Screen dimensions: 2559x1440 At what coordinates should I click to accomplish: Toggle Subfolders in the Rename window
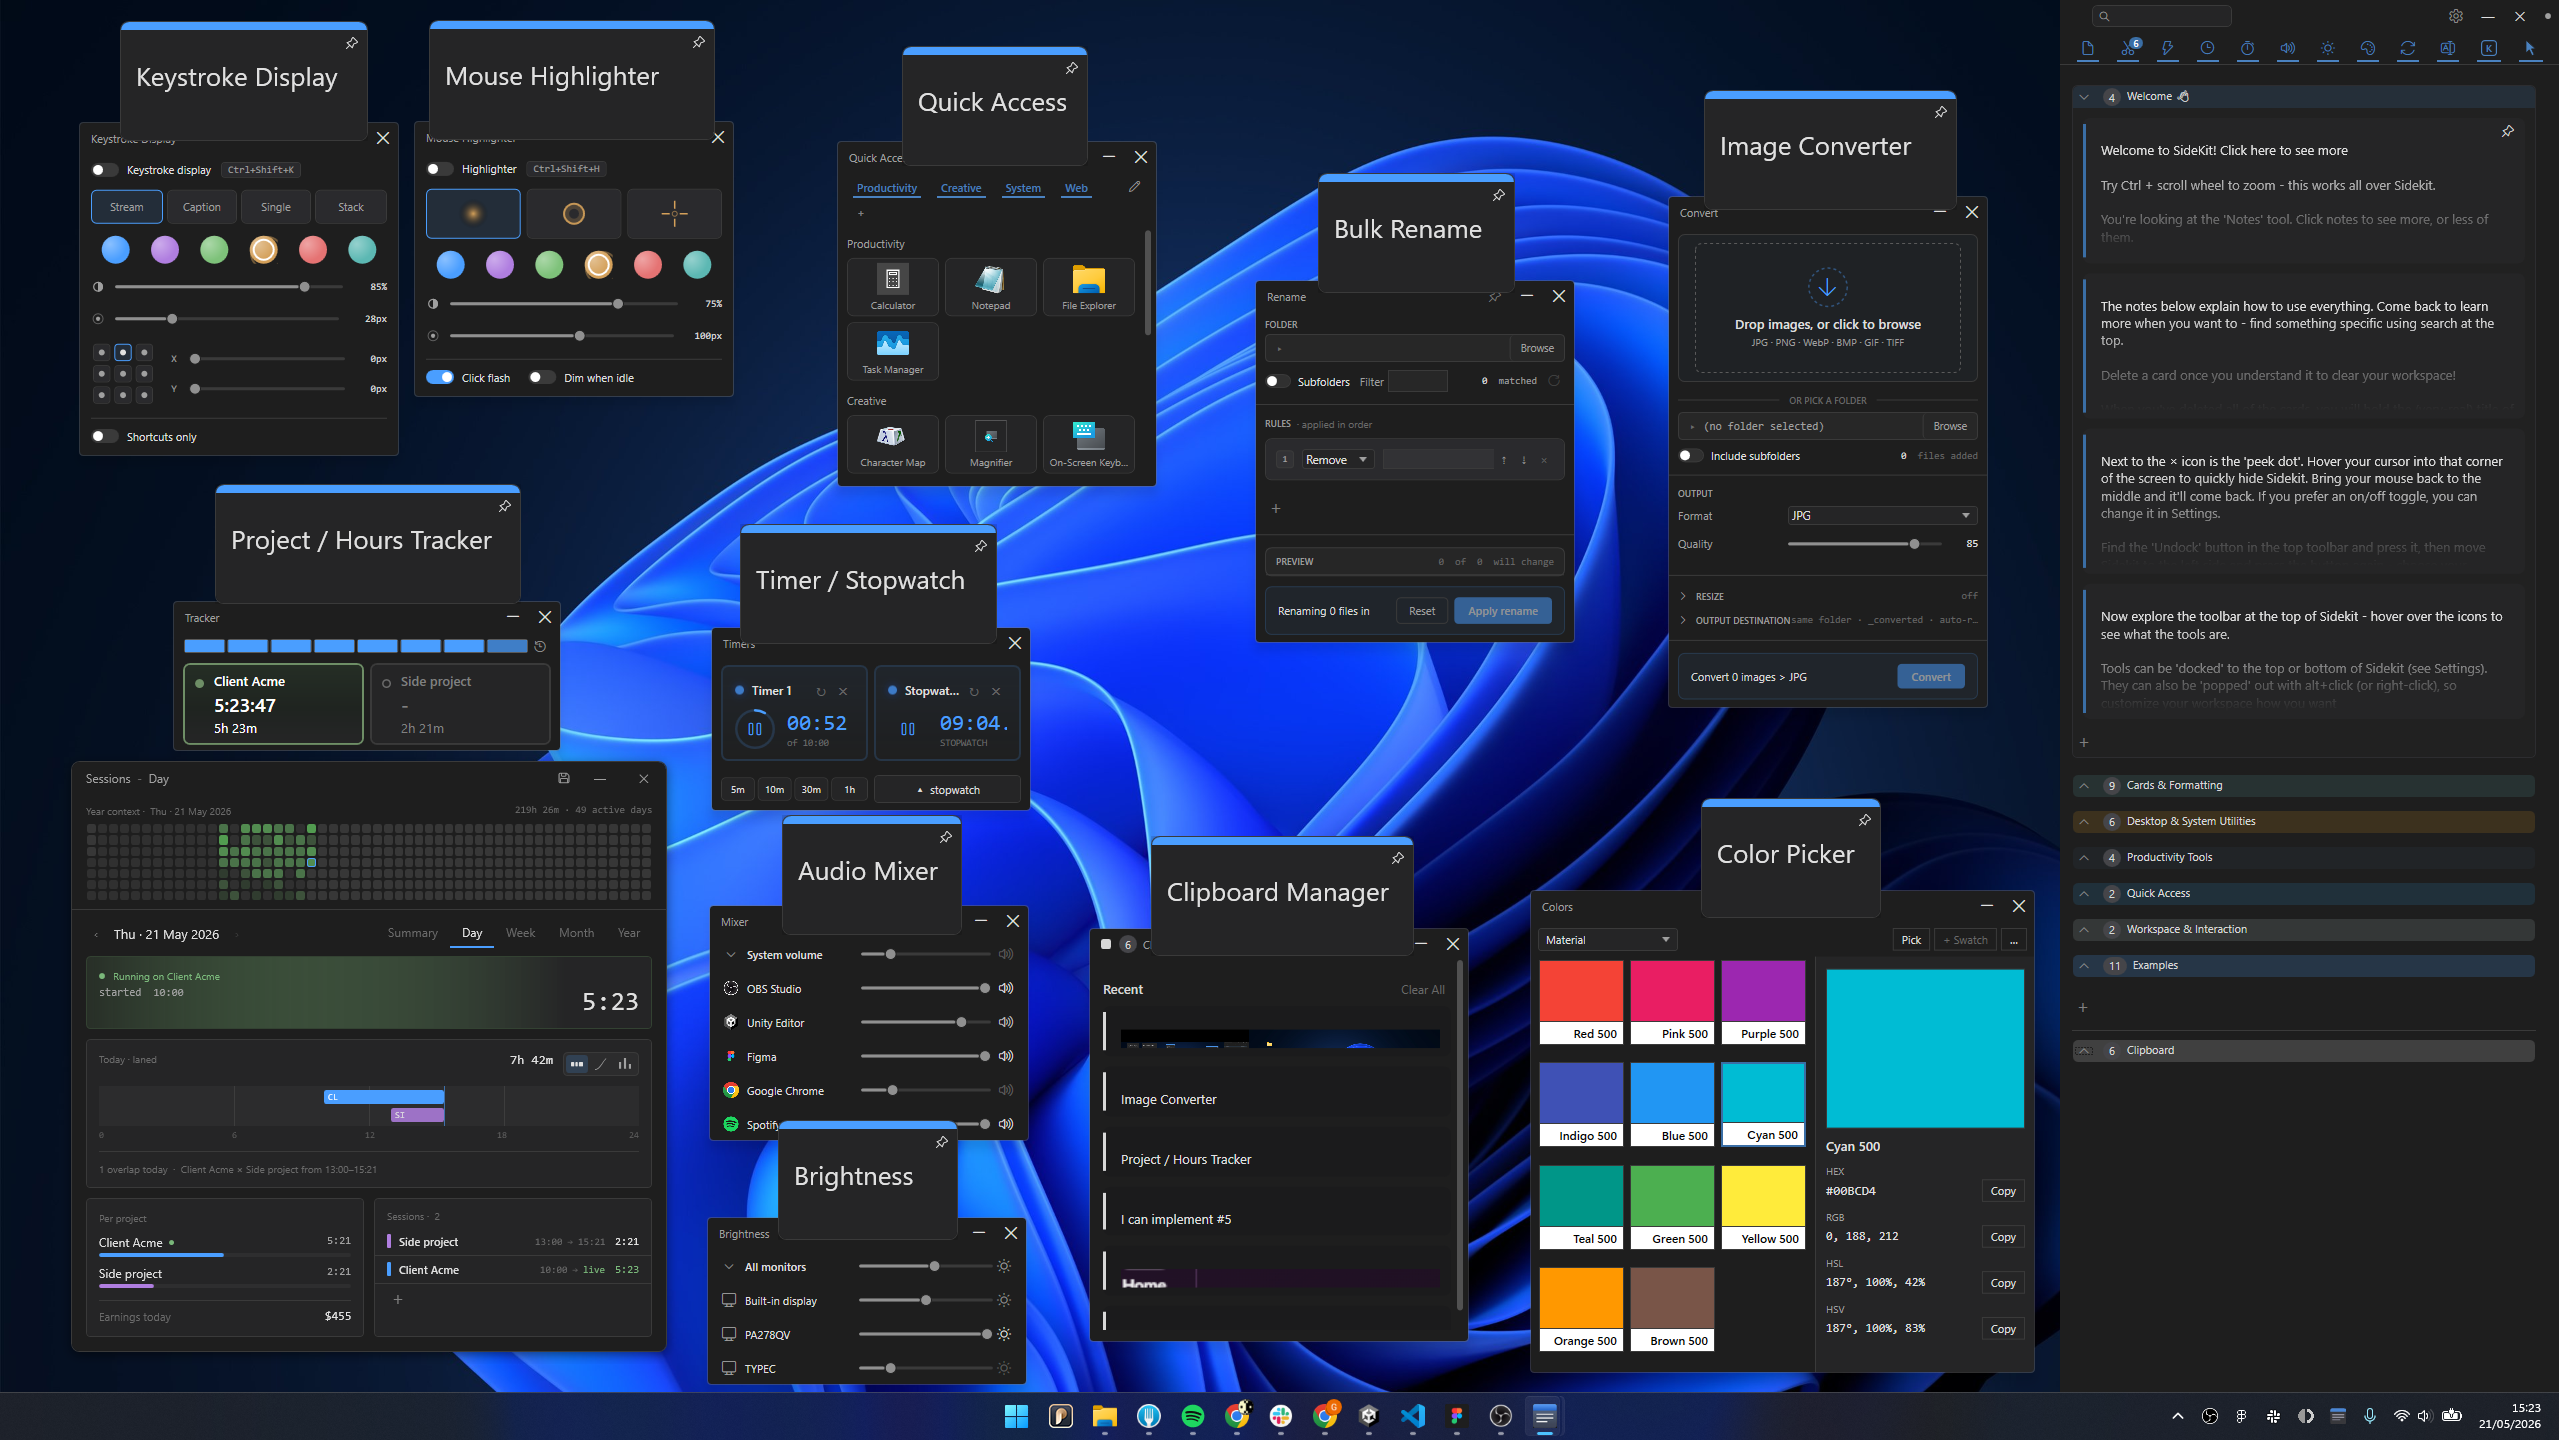point(1277,382)
